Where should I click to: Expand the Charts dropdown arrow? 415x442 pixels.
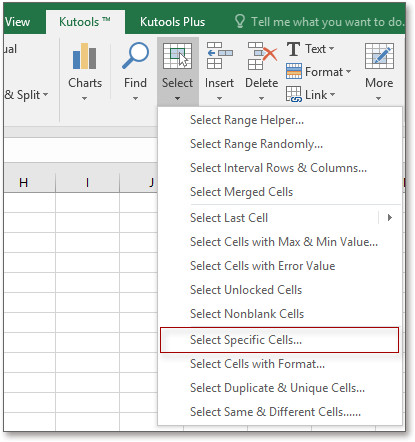[84, 99]
